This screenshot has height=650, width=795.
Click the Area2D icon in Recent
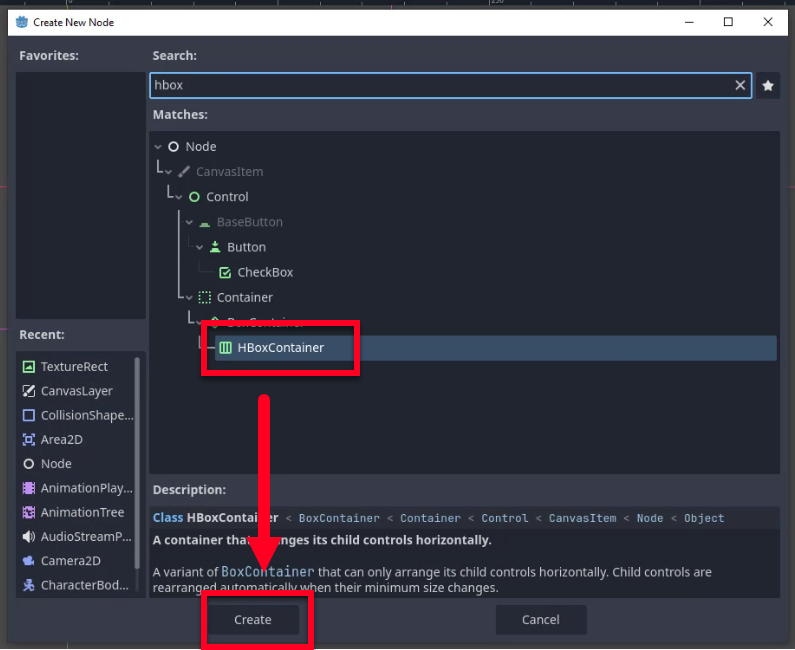pos(29,440)
